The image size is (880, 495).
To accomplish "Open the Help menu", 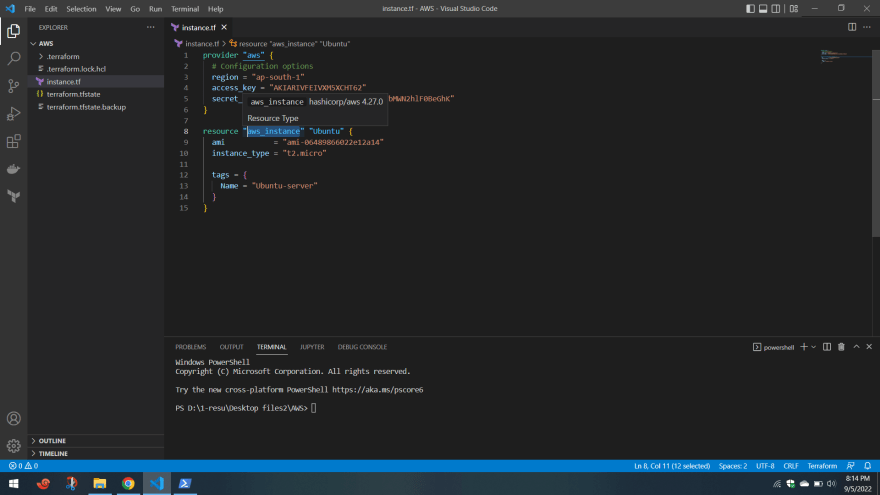I will [216, 8].
